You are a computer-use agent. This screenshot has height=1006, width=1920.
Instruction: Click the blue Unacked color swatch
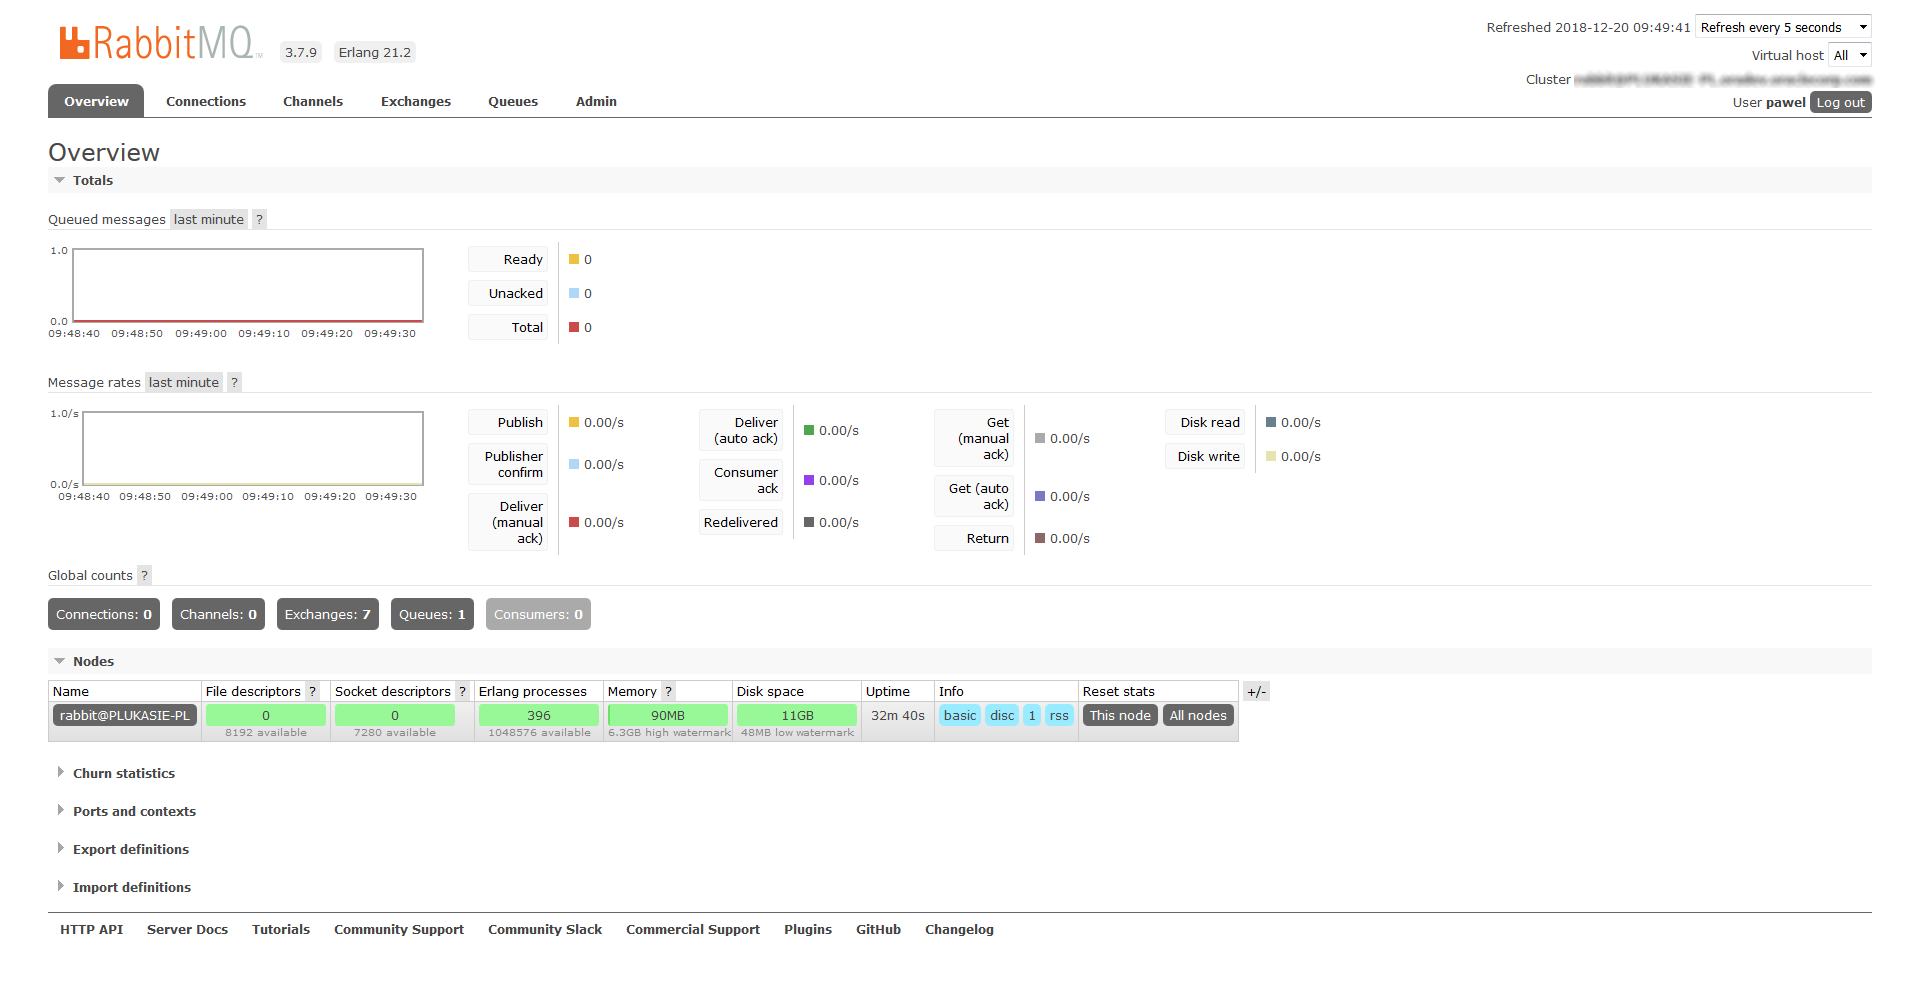point(574,293)
